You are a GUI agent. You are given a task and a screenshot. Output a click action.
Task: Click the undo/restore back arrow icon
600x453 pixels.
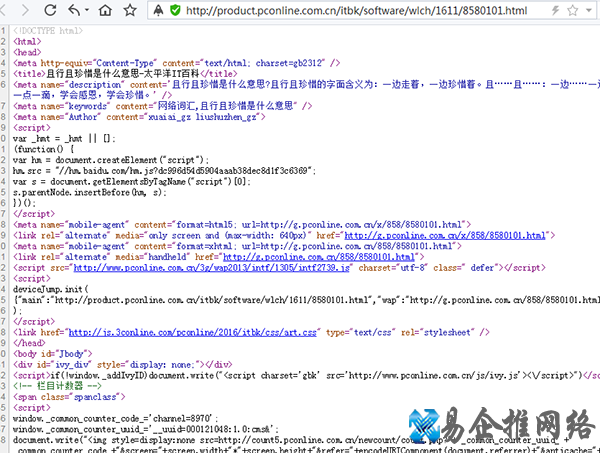pos(74,10)
